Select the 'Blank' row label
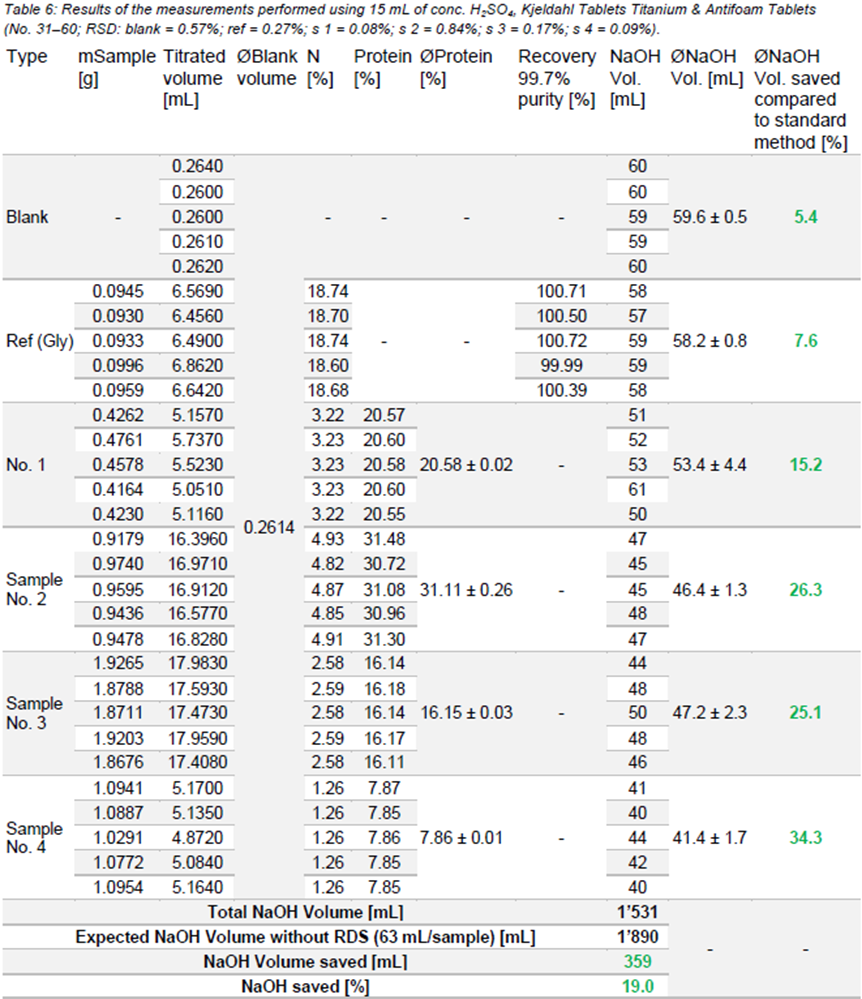The width and height of the screenshot is (862, 999). click(27, 216)
